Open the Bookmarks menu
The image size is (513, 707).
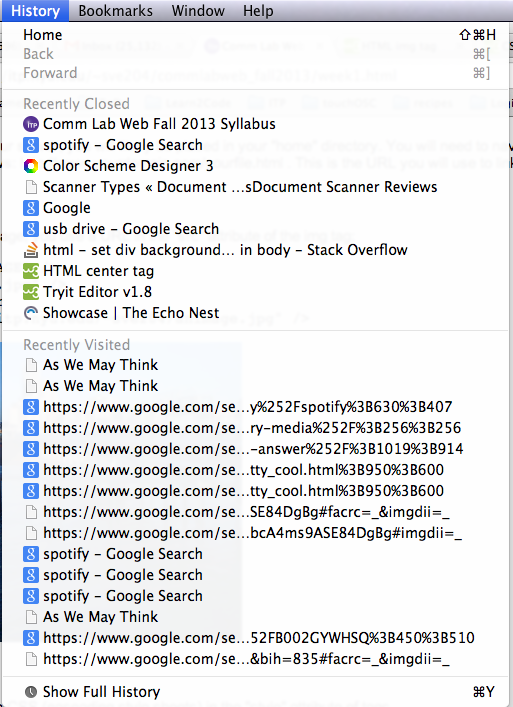pos(115,10)
